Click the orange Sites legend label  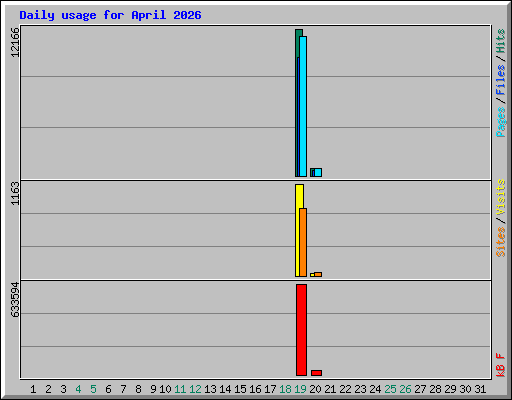click(x=501, y=242)
